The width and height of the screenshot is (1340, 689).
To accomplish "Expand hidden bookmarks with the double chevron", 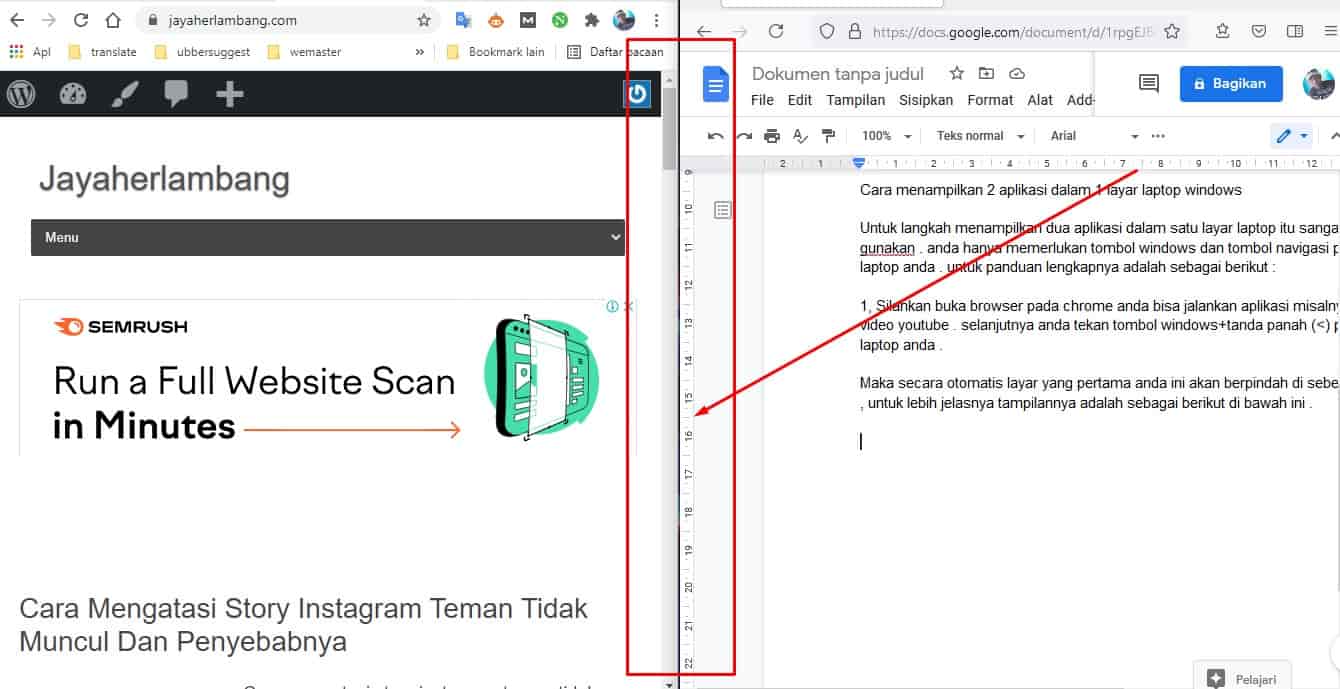I will pyautogui.click(x=419, y=52).
